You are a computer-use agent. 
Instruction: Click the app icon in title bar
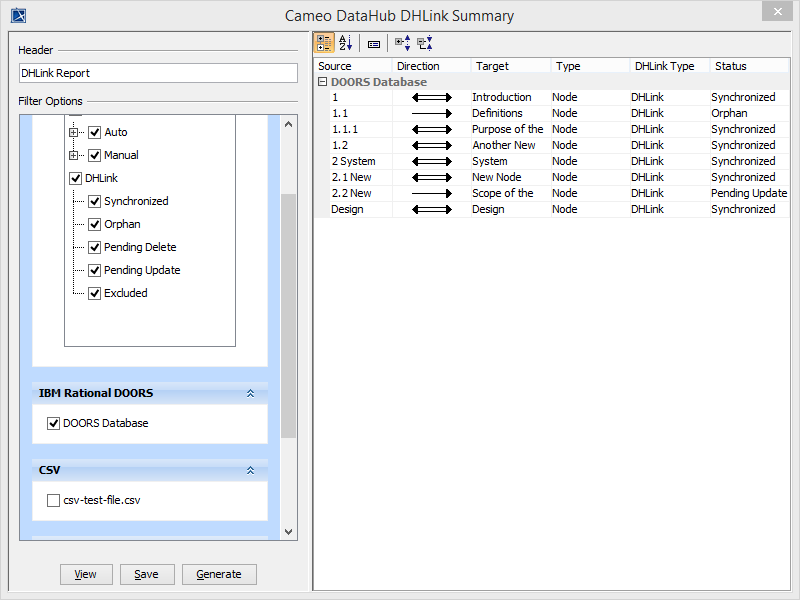click(18, 15)
